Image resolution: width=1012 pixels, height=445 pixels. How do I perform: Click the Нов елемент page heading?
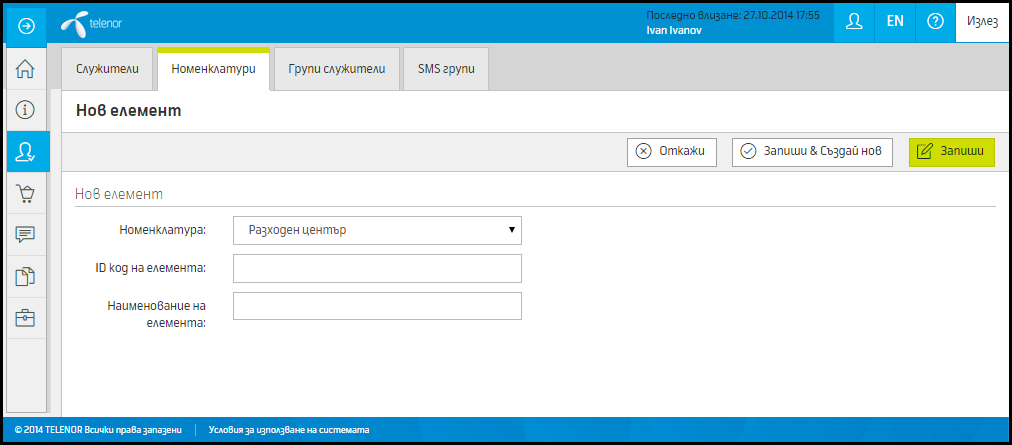[128, 111]
